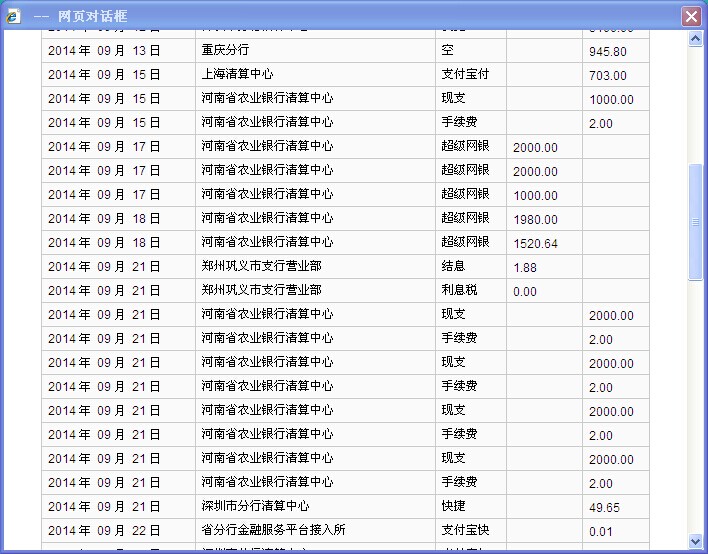Click the vertical scrollbar thumb
The width and height of the screenshot is (708, 554).
(696, 222)
